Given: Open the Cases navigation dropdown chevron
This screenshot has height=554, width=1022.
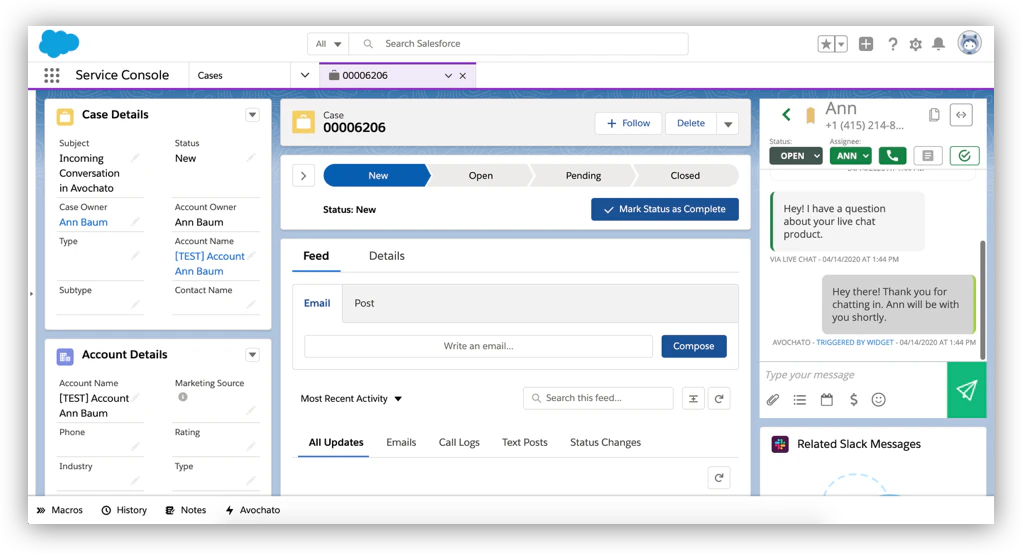Looking at the screenshot, I should [304, 75].
